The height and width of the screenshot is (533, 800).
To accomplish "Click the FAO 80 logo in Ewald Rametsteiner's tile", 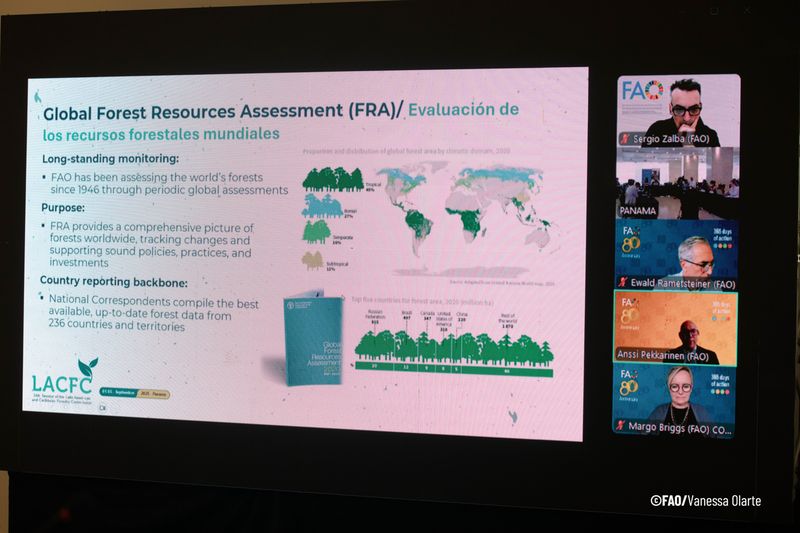I will pos(631,241).
